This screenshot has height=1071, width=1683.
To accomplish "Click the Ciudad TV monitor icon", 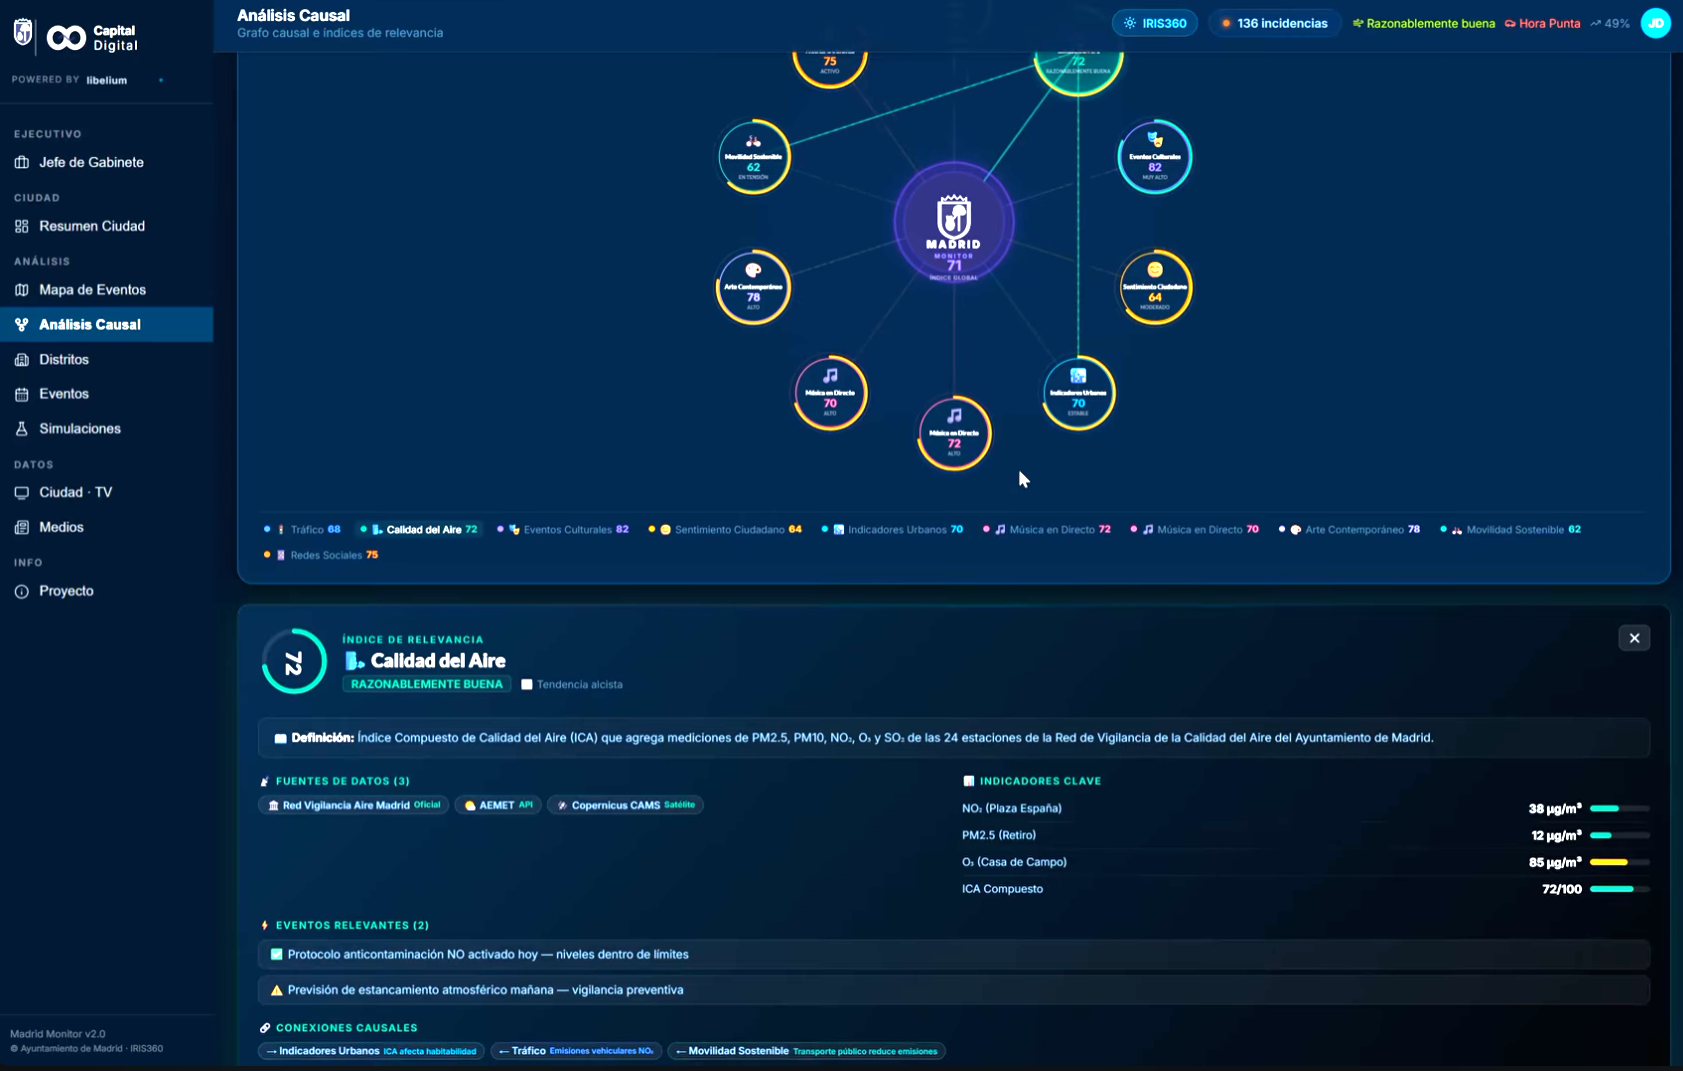I will (22, 493).
